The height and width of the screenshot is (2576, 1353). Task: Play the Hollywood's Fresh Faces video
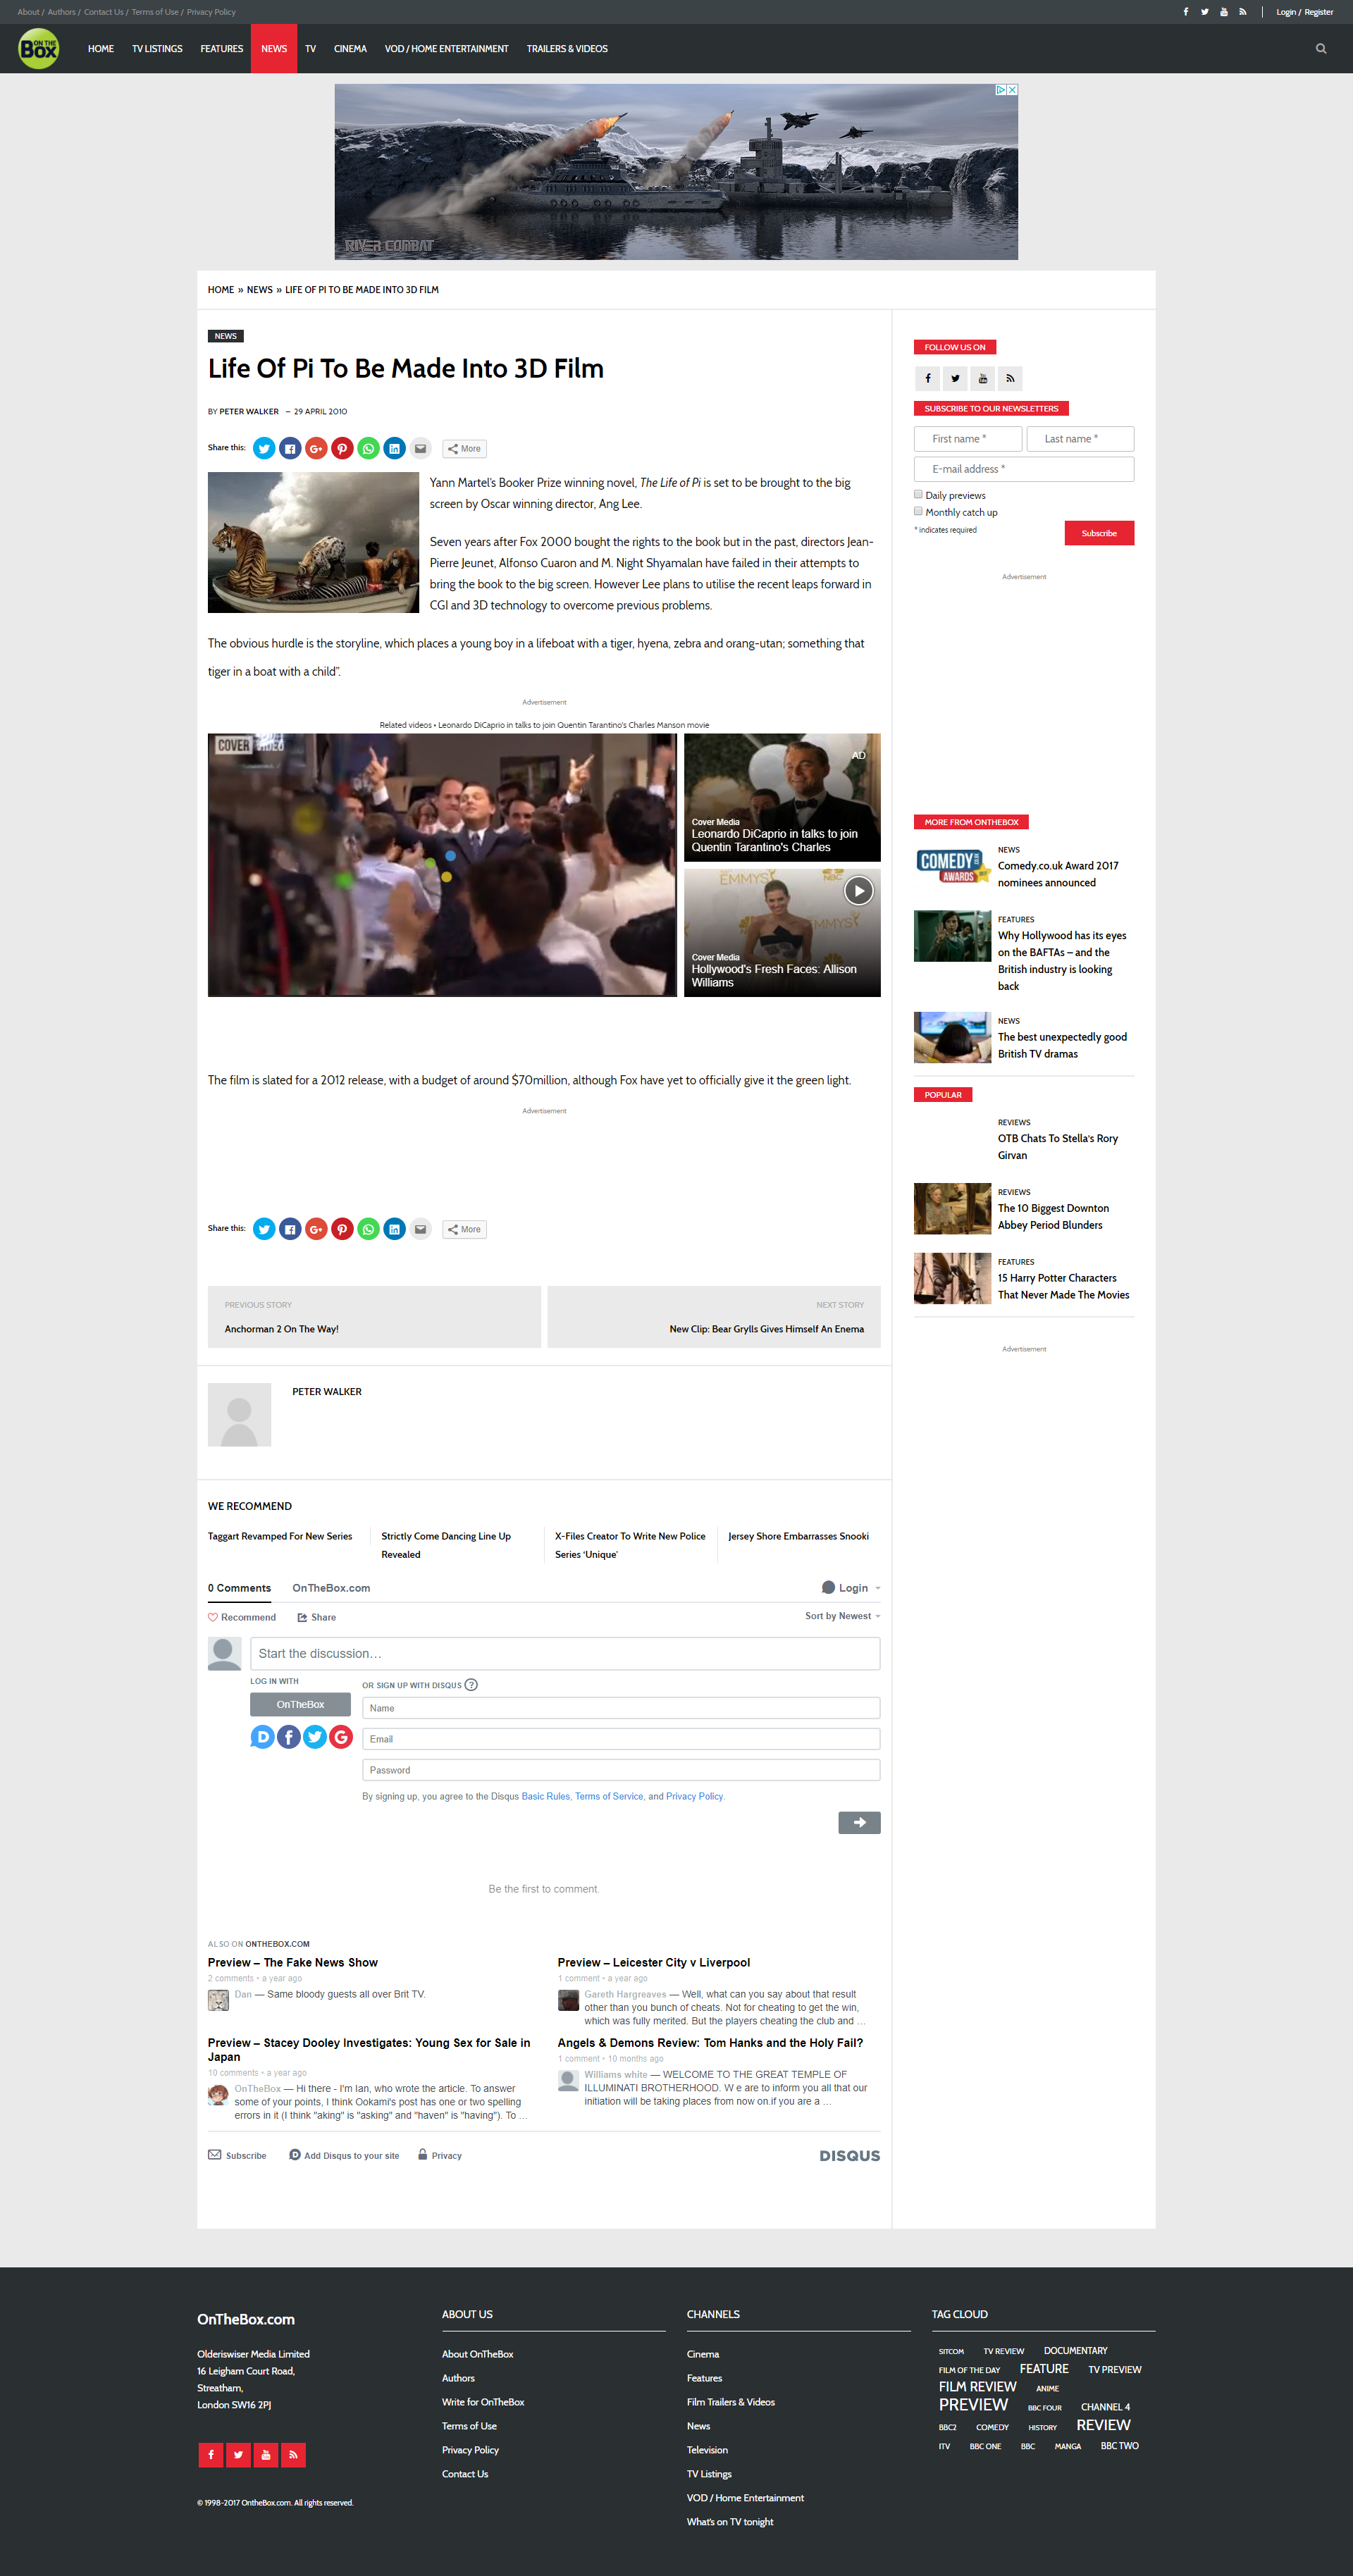coord(858,891)
